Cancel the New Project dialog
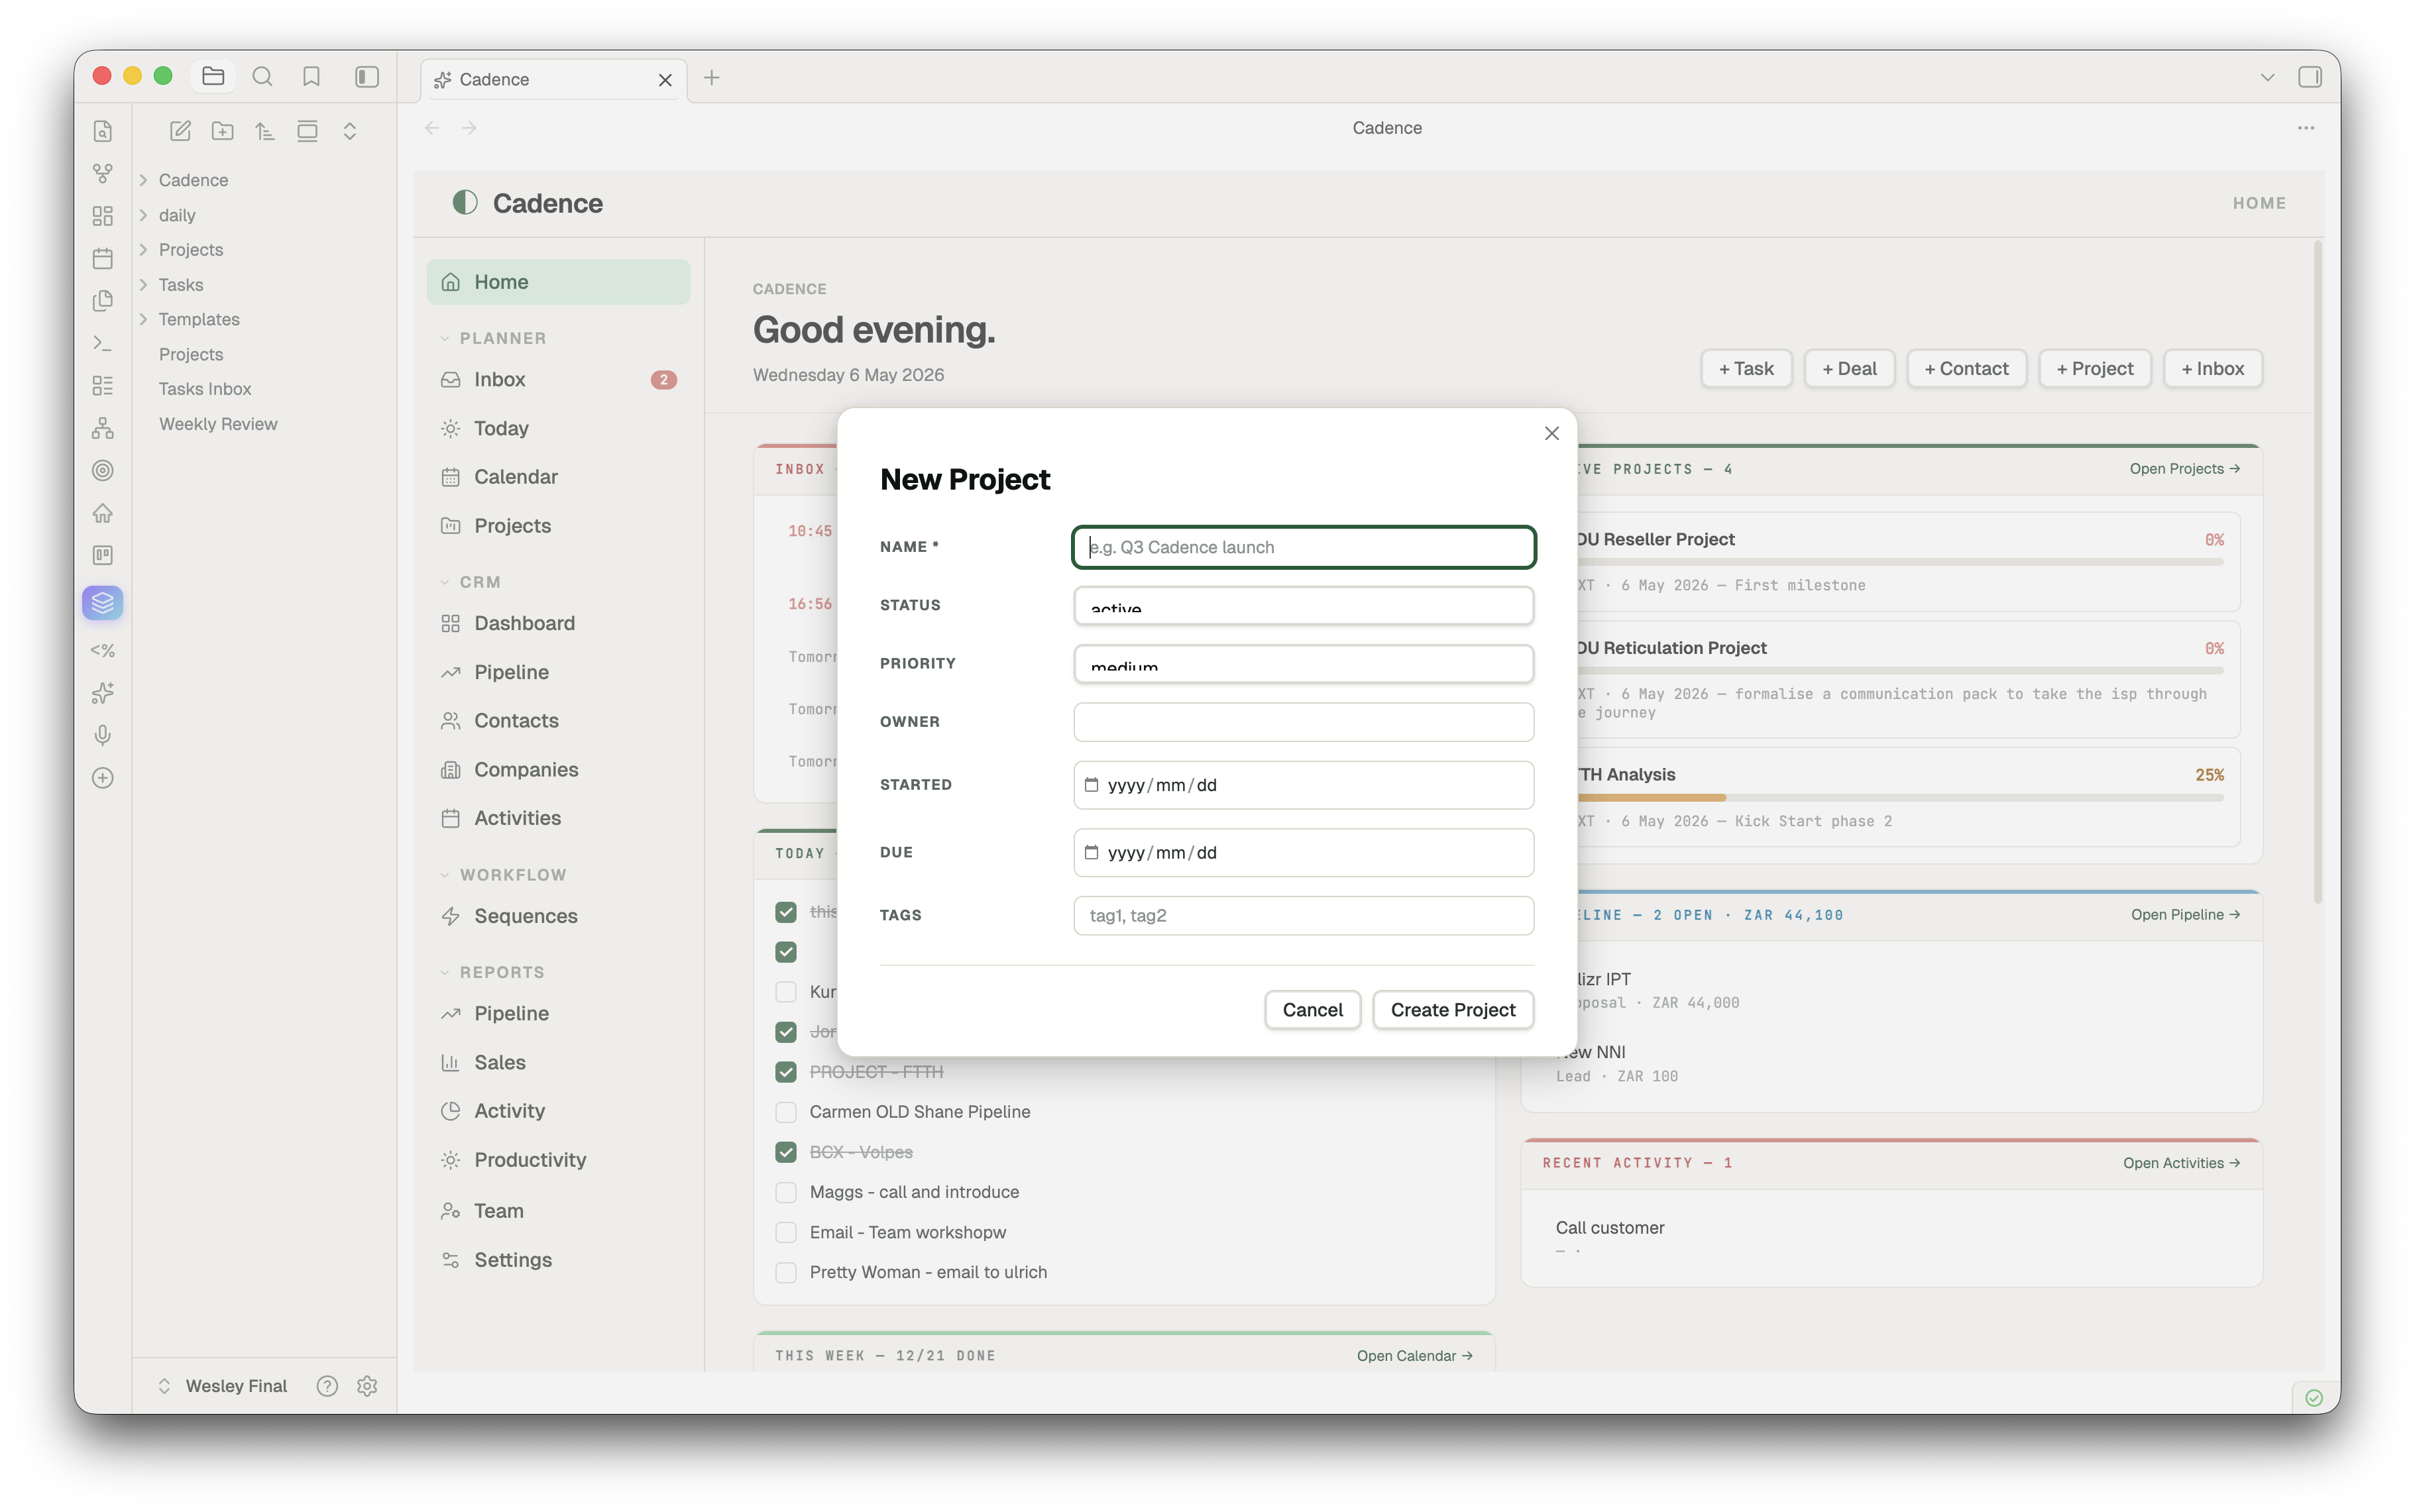 [x=1312, y=1010]
